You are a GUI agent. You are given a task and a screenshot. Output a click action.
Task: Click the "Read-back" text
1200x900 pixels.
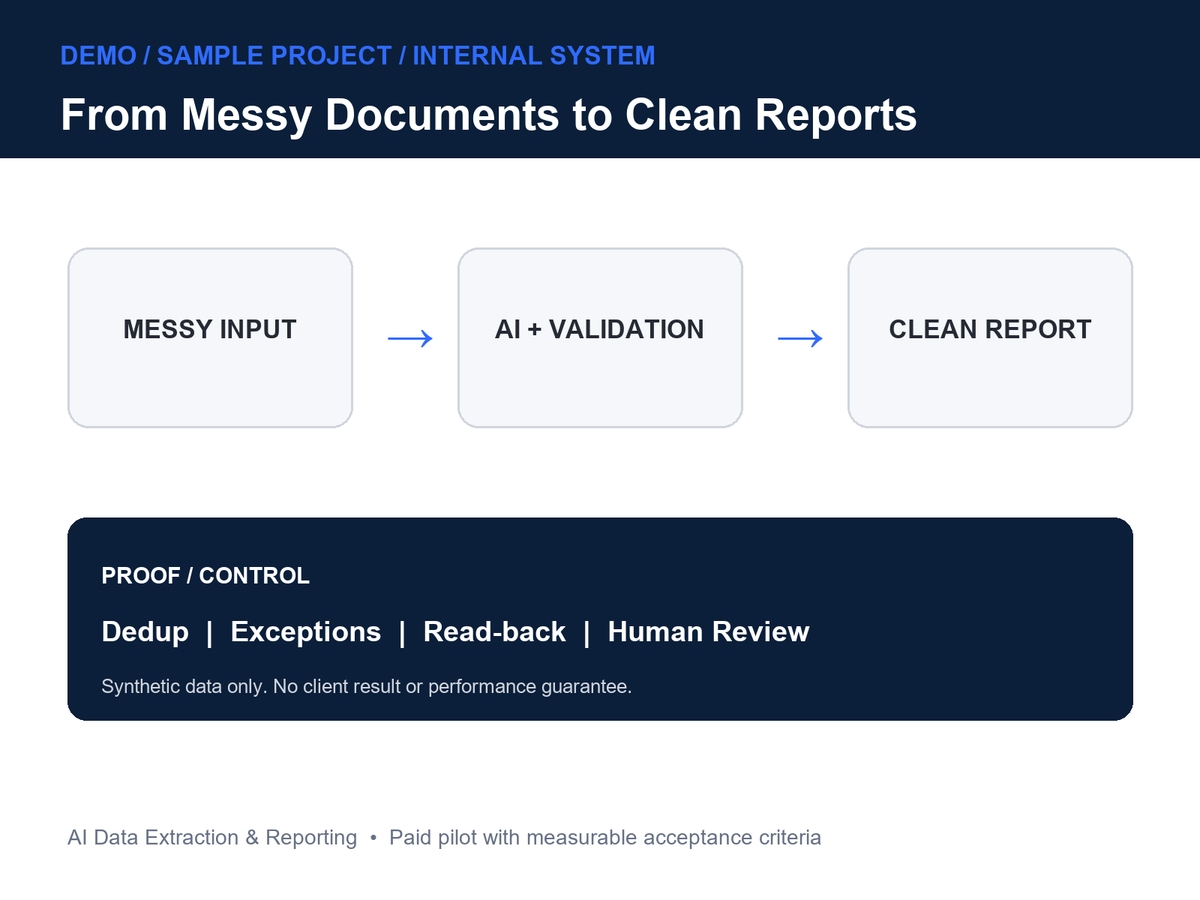[495, 632]
